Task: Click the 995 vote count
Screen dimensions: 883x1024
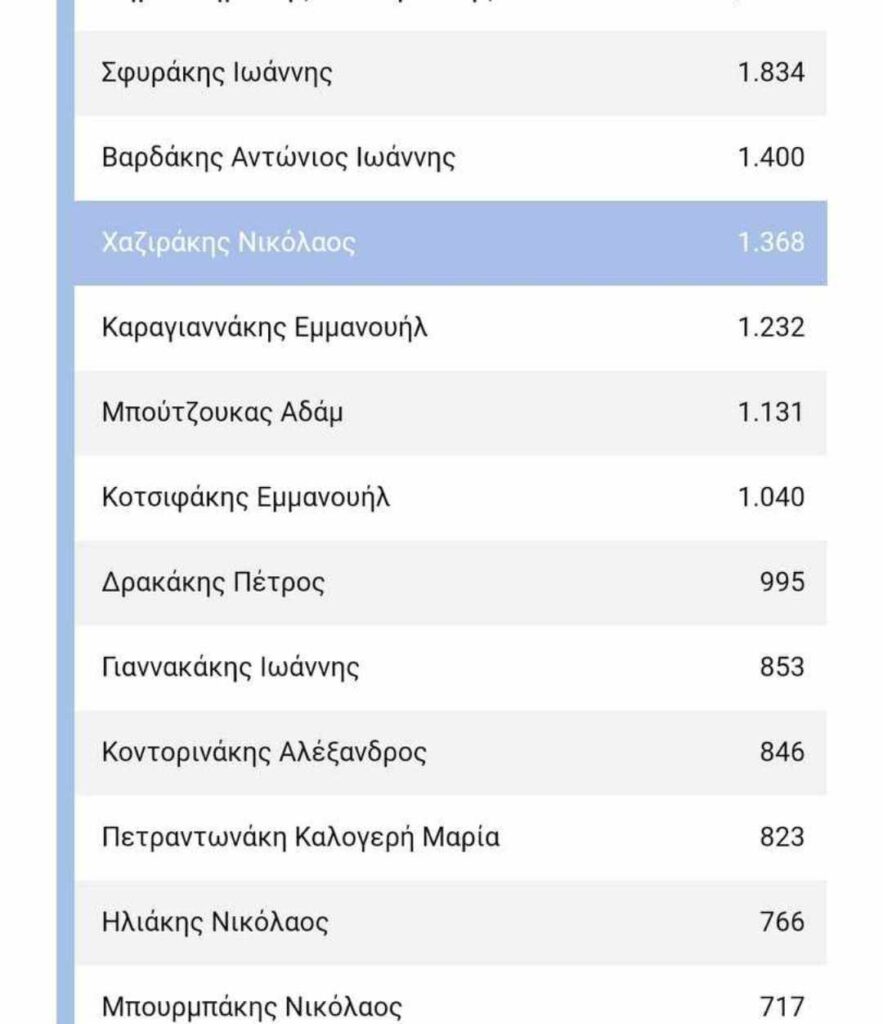Action: [x=781, y=583]
